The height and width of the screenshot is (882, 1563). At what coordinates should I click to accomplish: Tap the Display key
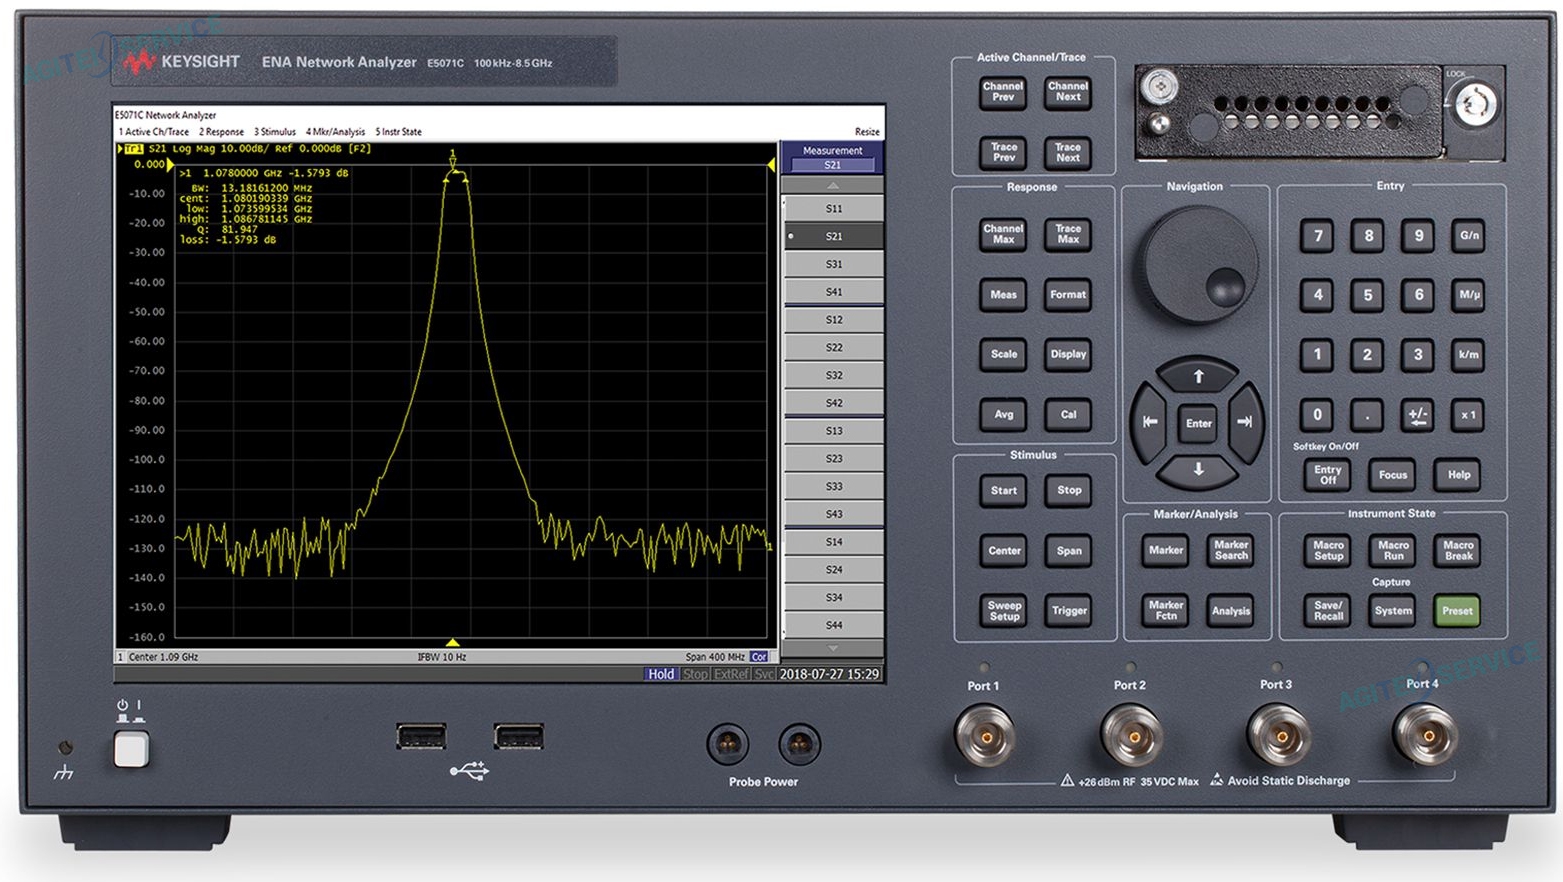point(1068,354)
